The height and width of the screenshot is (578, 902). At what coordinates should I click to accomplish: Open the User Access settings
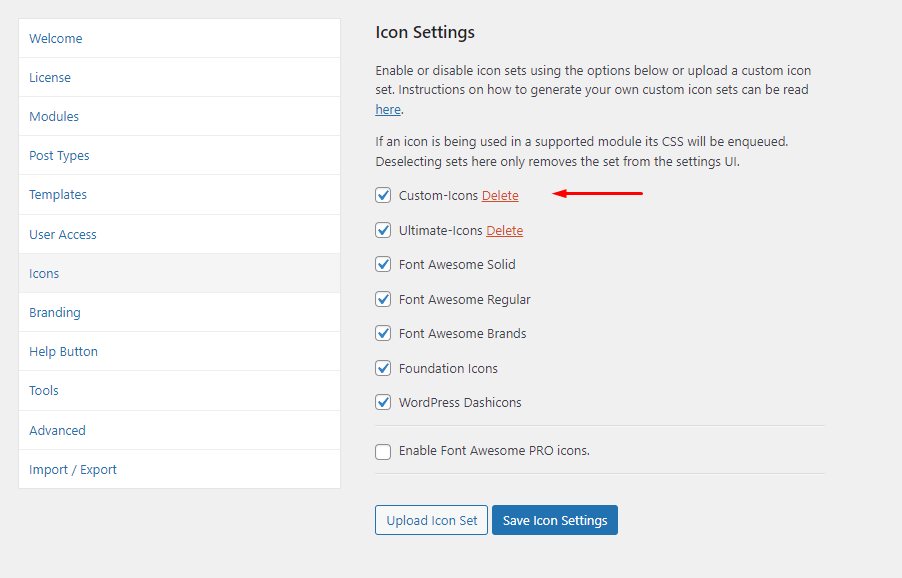(62, 234)
